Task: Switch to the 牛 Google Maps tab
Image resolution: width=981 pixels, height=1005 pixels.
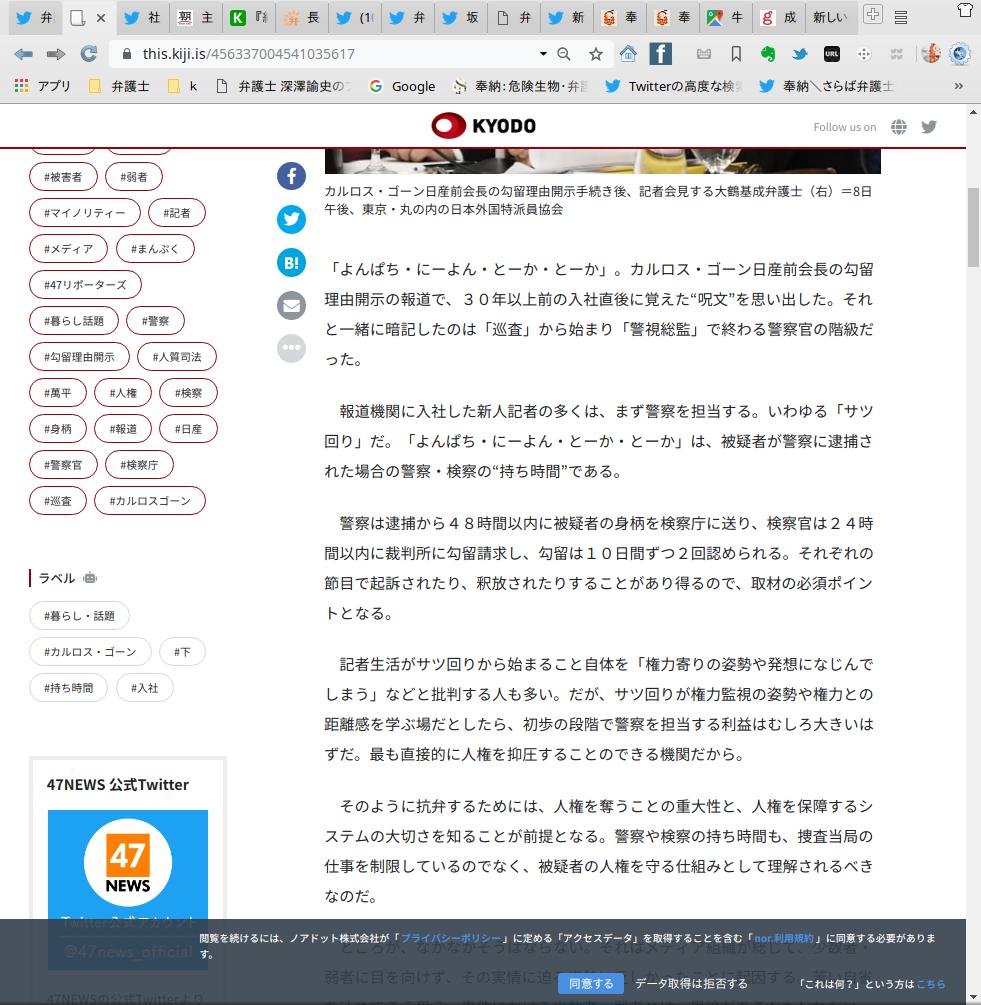Action: click(x=725, y=17)
